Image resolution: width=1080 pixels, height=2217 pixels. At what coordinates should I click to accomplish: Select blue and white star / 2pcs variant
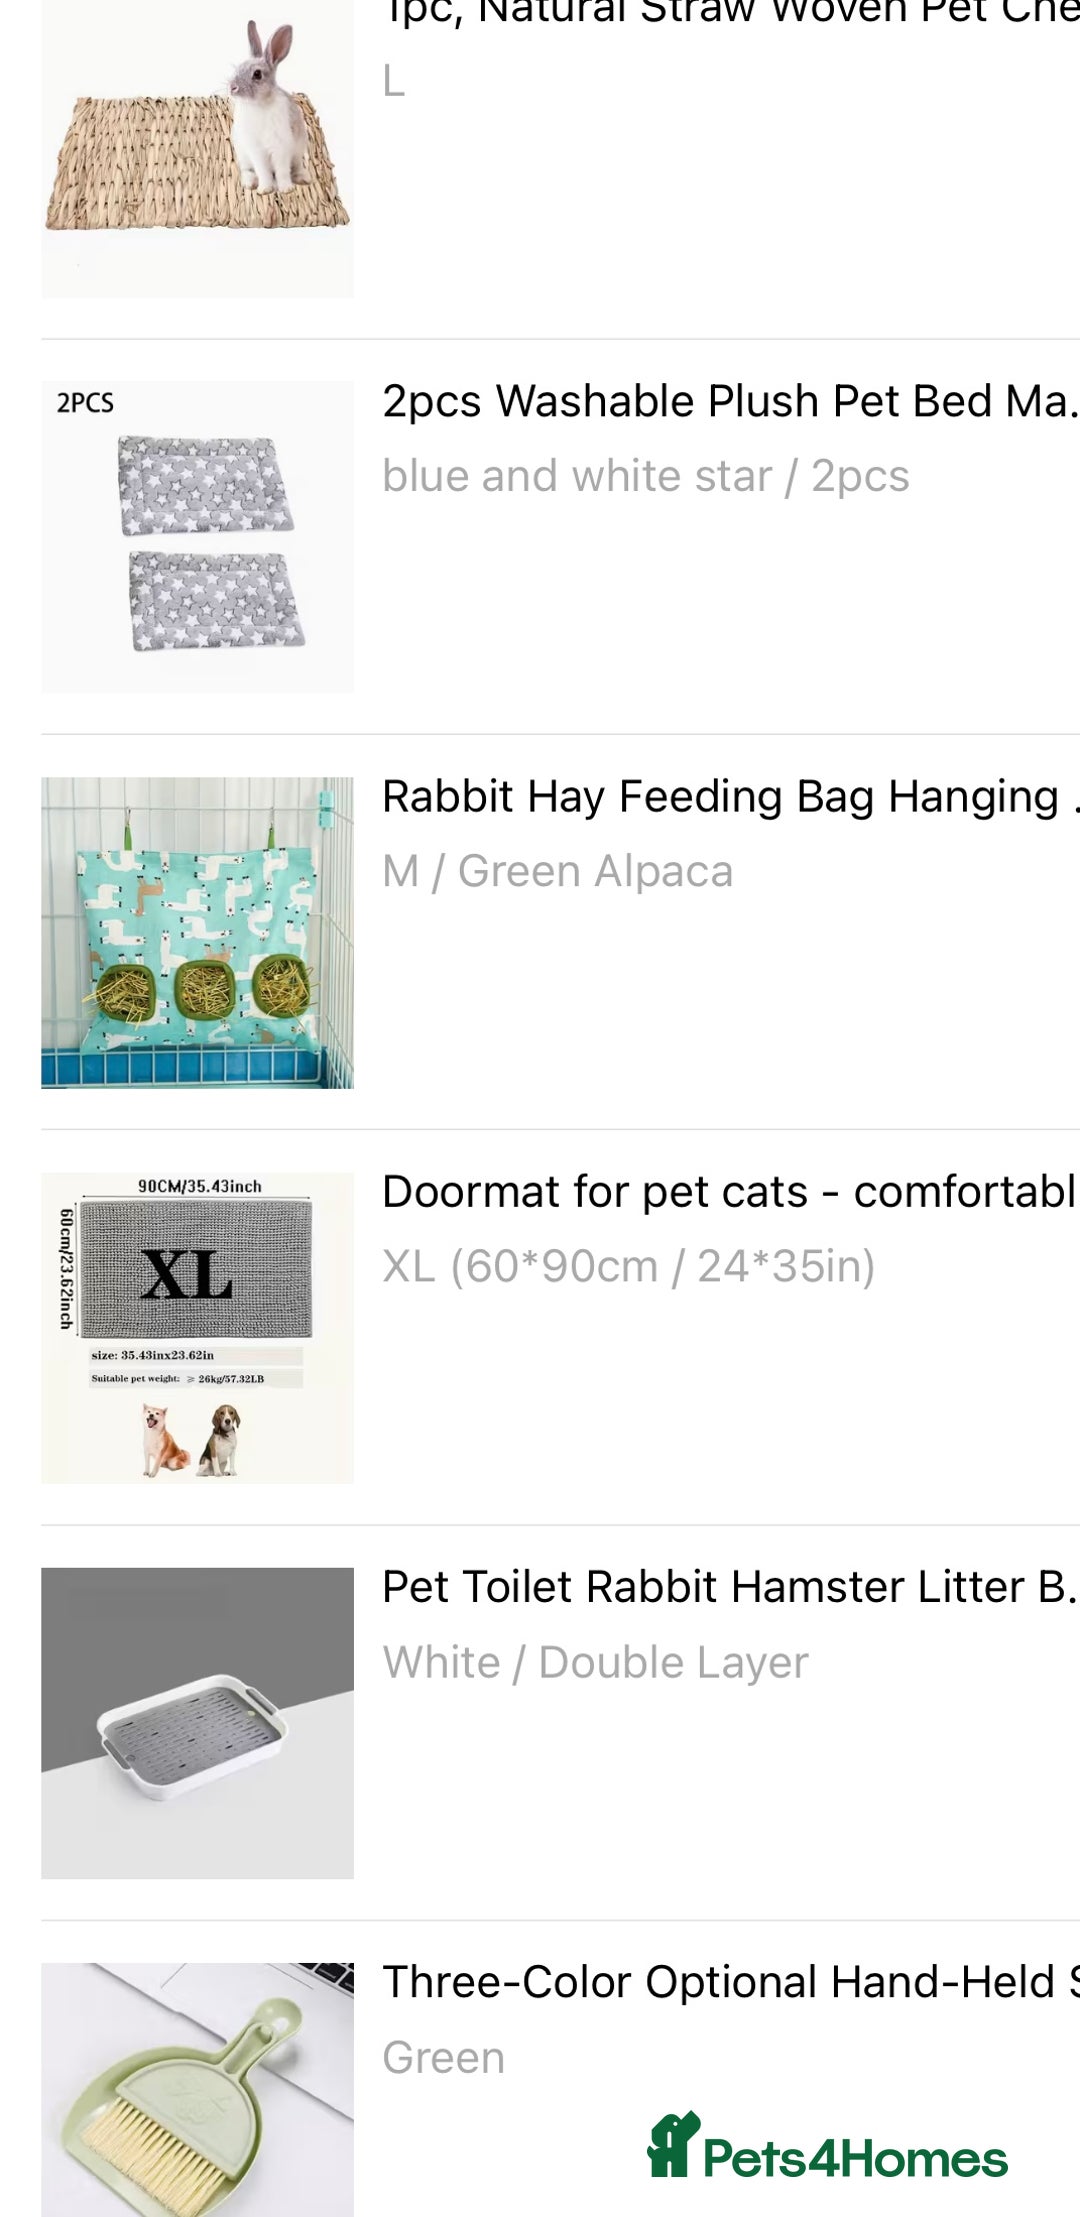(646, 476)
